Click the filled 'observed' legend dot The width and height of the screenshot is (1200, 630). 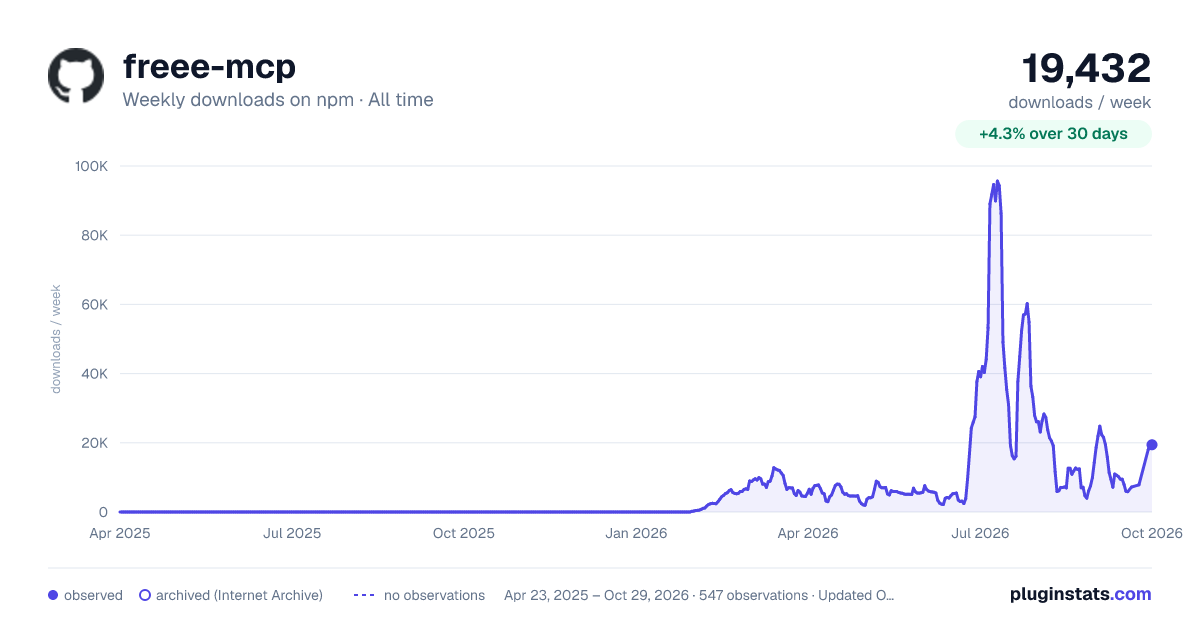(53, 595)
